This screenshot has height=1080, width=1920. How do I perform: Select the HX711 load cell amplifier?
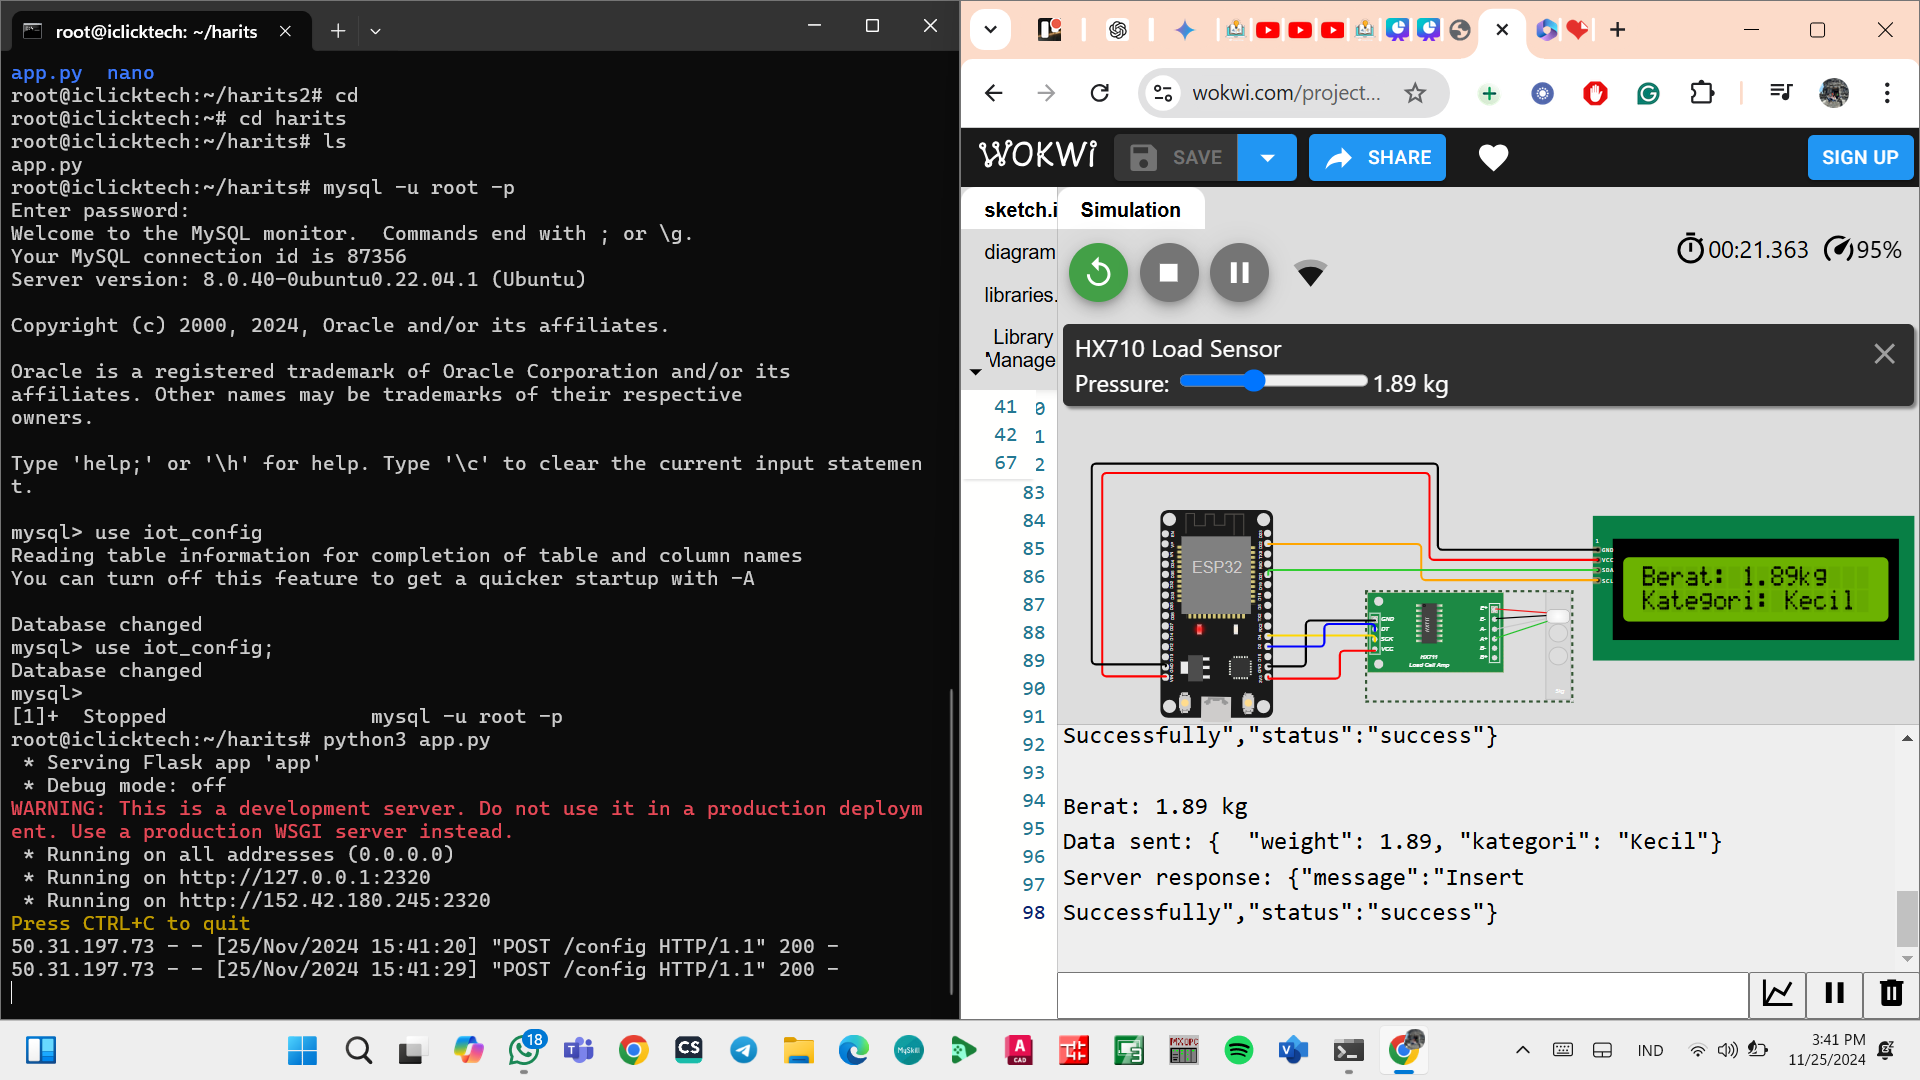1433,632
